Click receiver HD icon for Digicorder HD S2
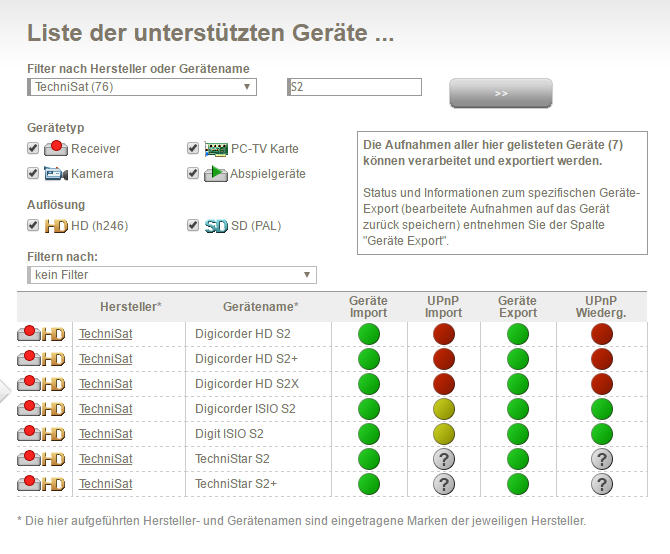This screenshot has width=670, height=554. click(x=41, y=334)
